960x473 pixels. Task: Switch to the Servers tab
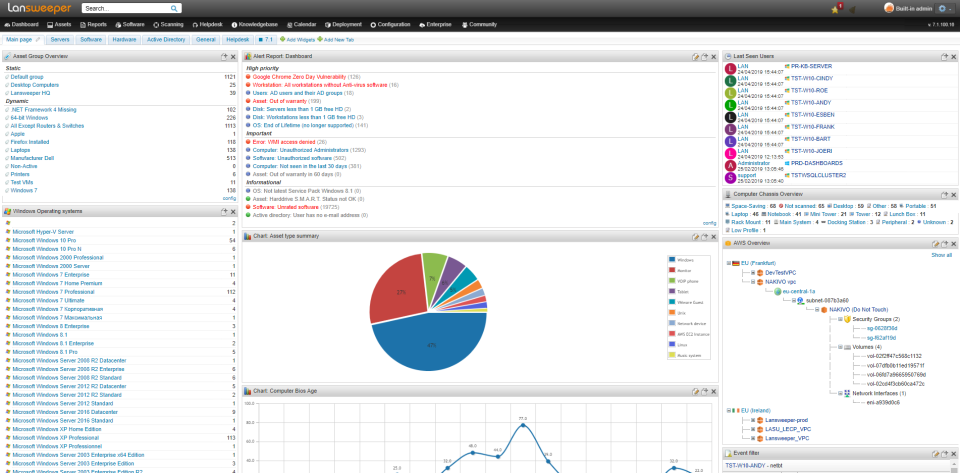point(59,39)
